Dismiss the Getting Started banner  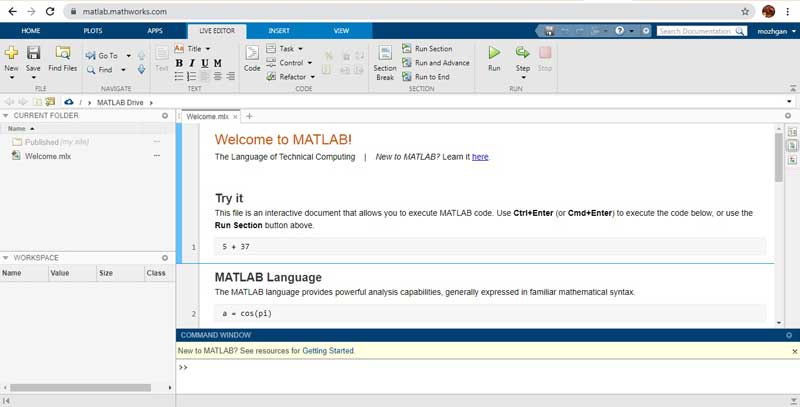coord(794,351)
